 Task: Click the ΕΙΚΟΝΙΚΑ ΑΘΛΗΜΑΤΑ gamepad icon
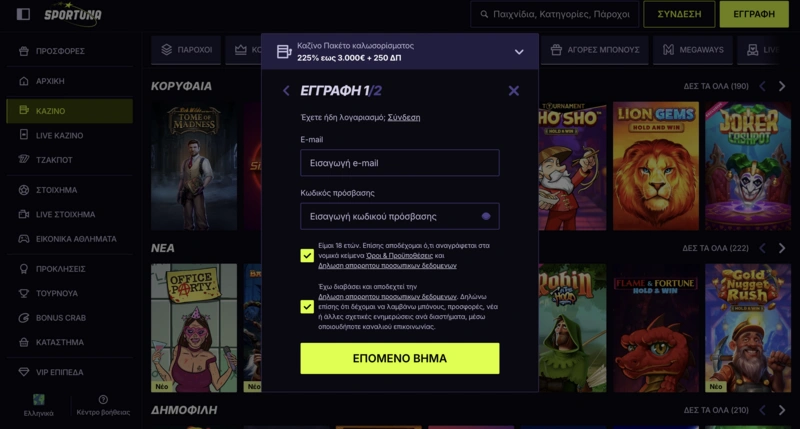coord(23,239)
